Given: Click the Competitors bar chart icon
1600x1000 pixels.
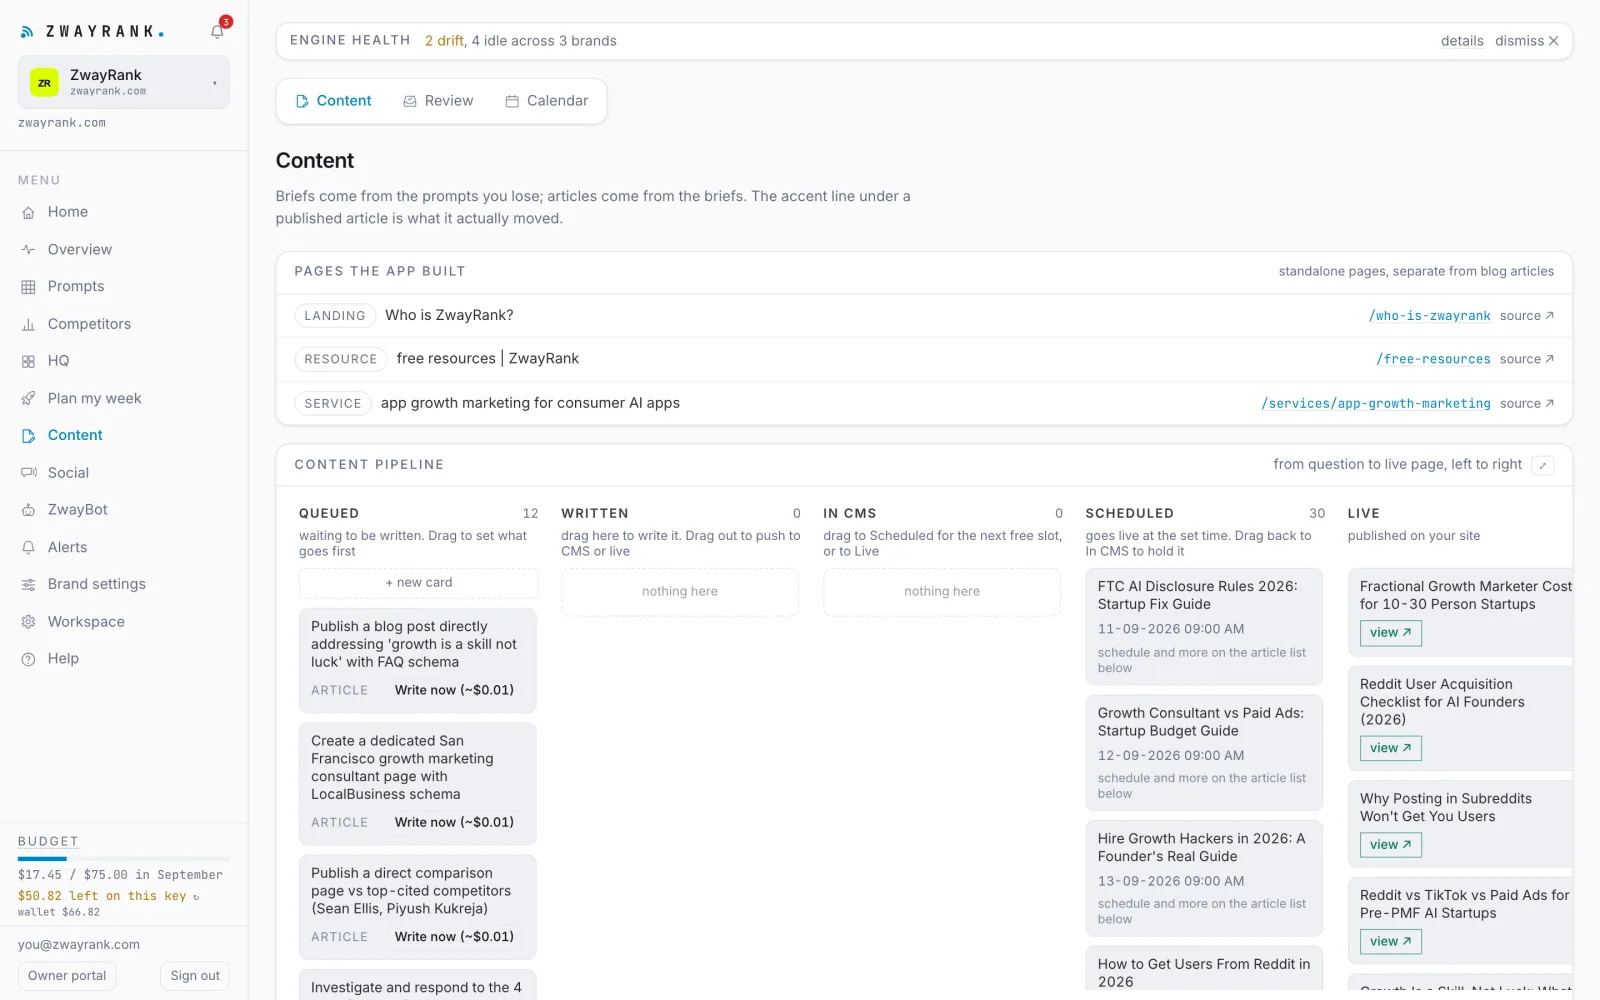Looking at the screenshot, I should click(28, 324).
